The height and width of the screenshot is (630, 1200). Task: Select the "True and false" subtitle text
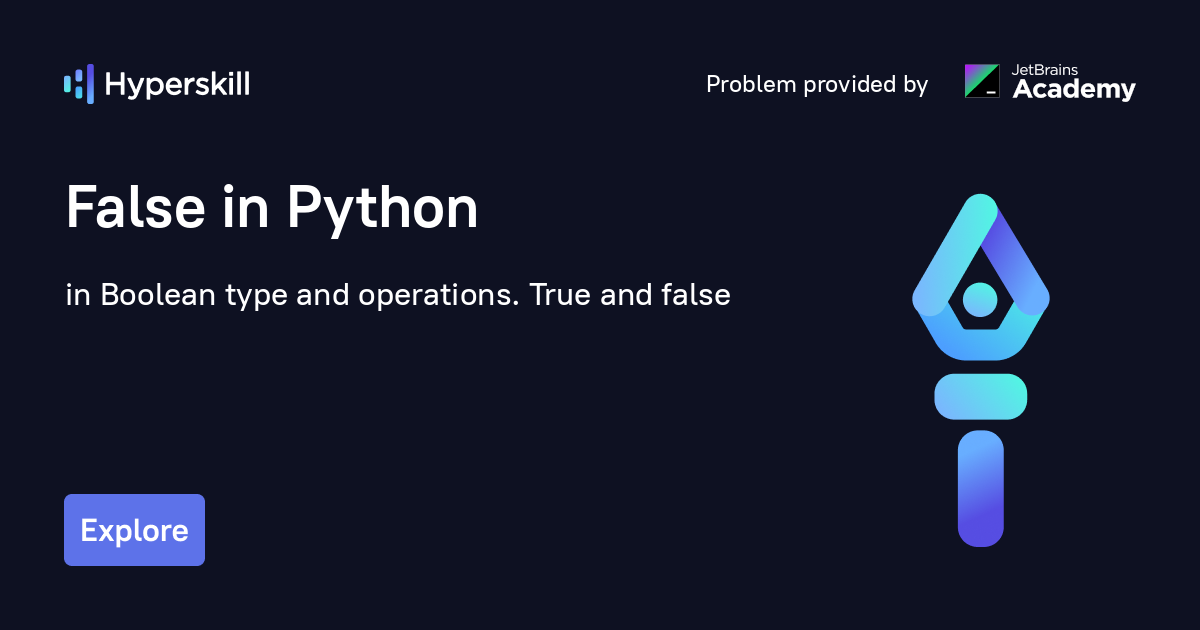tap(629, 296)
